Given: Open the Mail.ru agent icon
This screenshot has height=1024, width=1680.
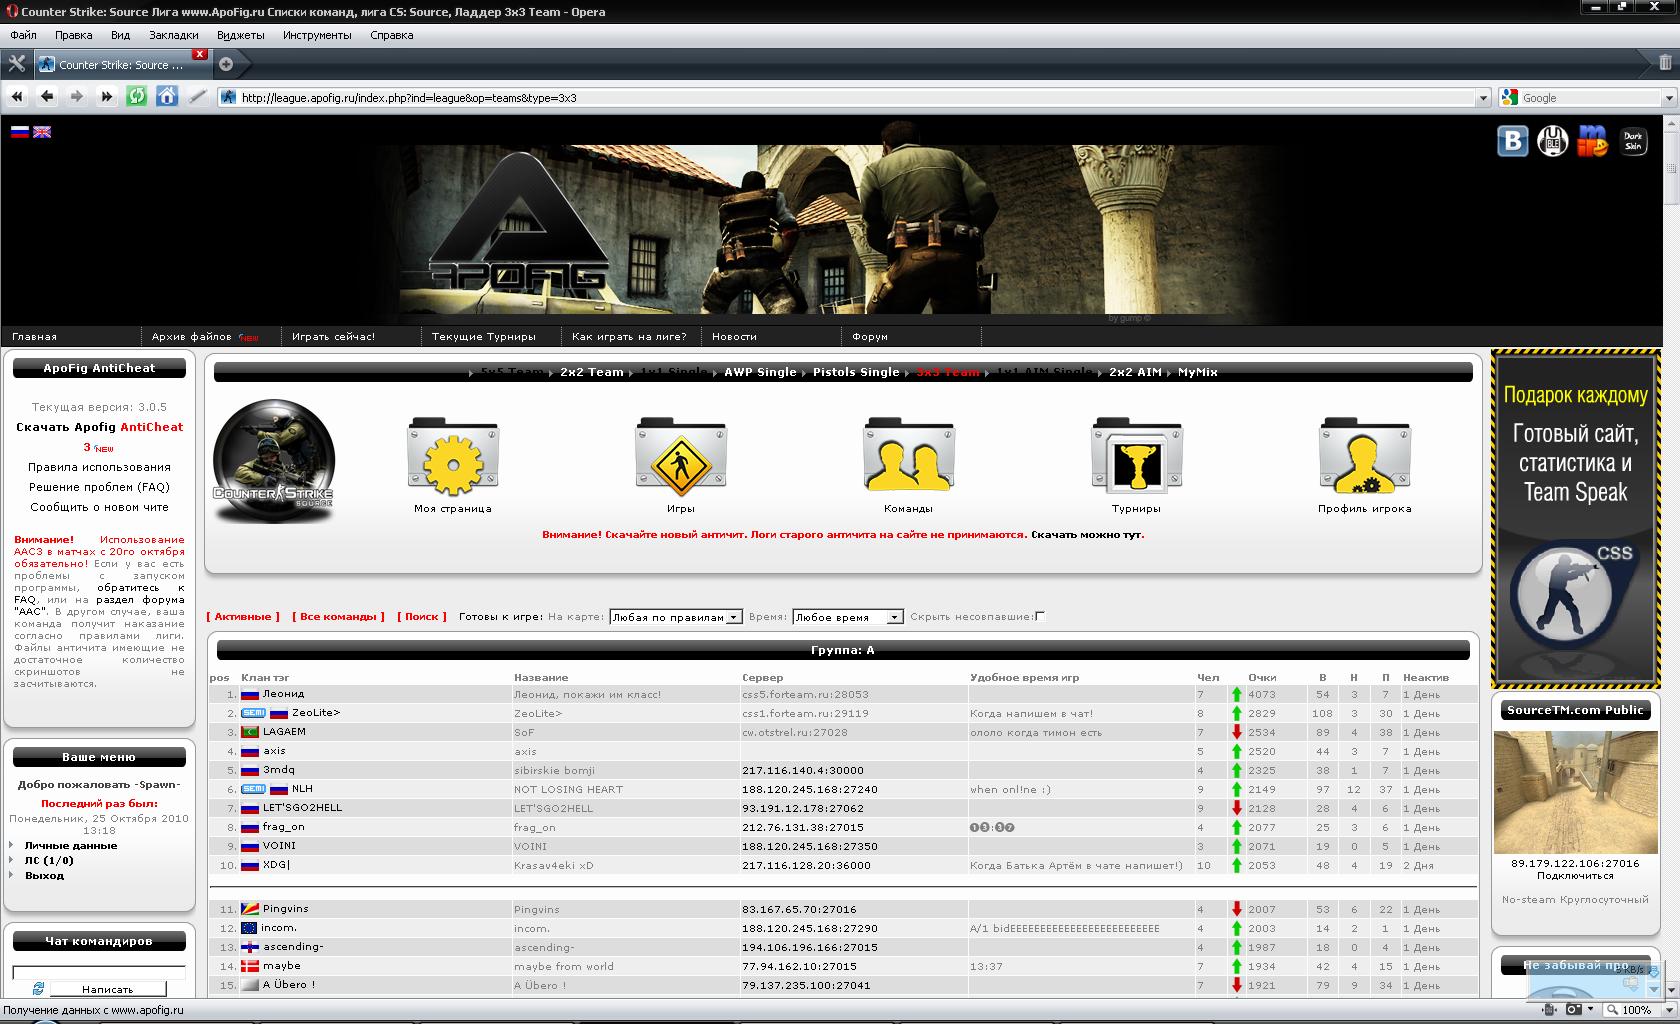Looking at the screenshot, I should 1593,141.
